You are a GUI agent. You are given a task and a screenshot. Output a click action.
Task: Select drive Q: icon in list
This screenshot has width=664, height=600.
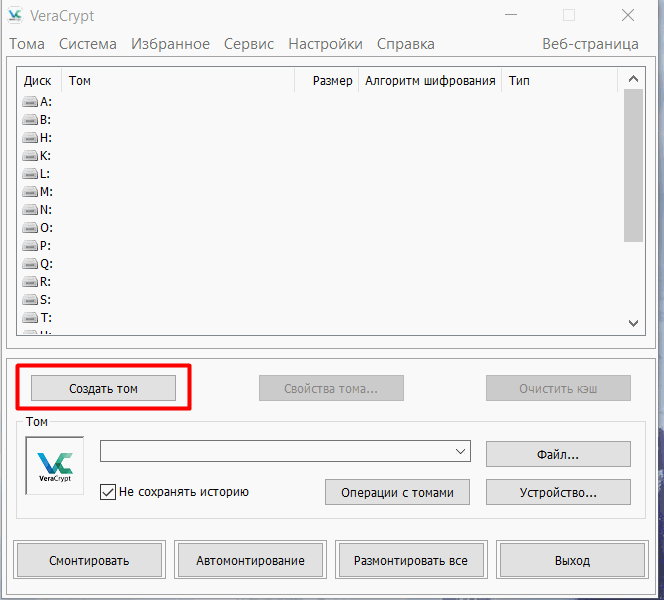pos(30,264)
